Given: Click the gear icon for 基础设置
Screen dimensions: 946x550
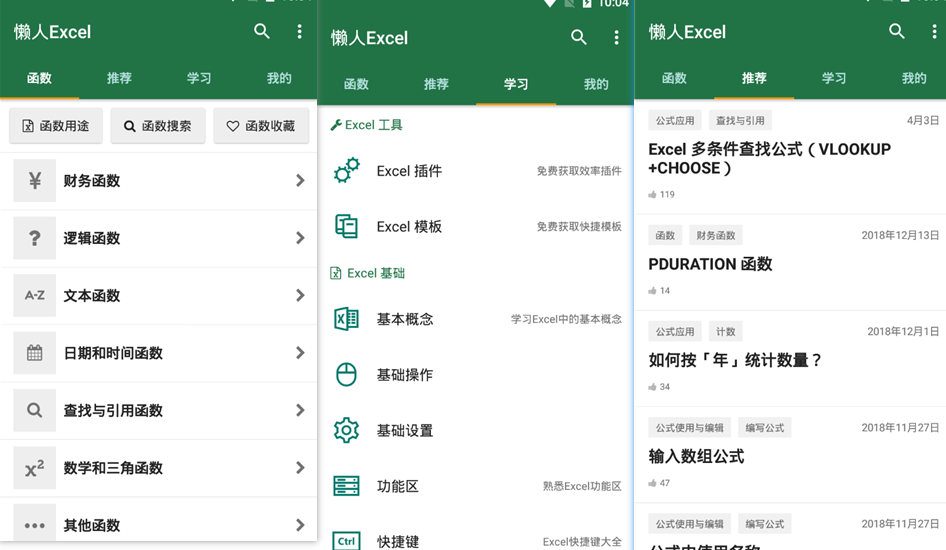Looking at the screenshot, I should (346, 430).
